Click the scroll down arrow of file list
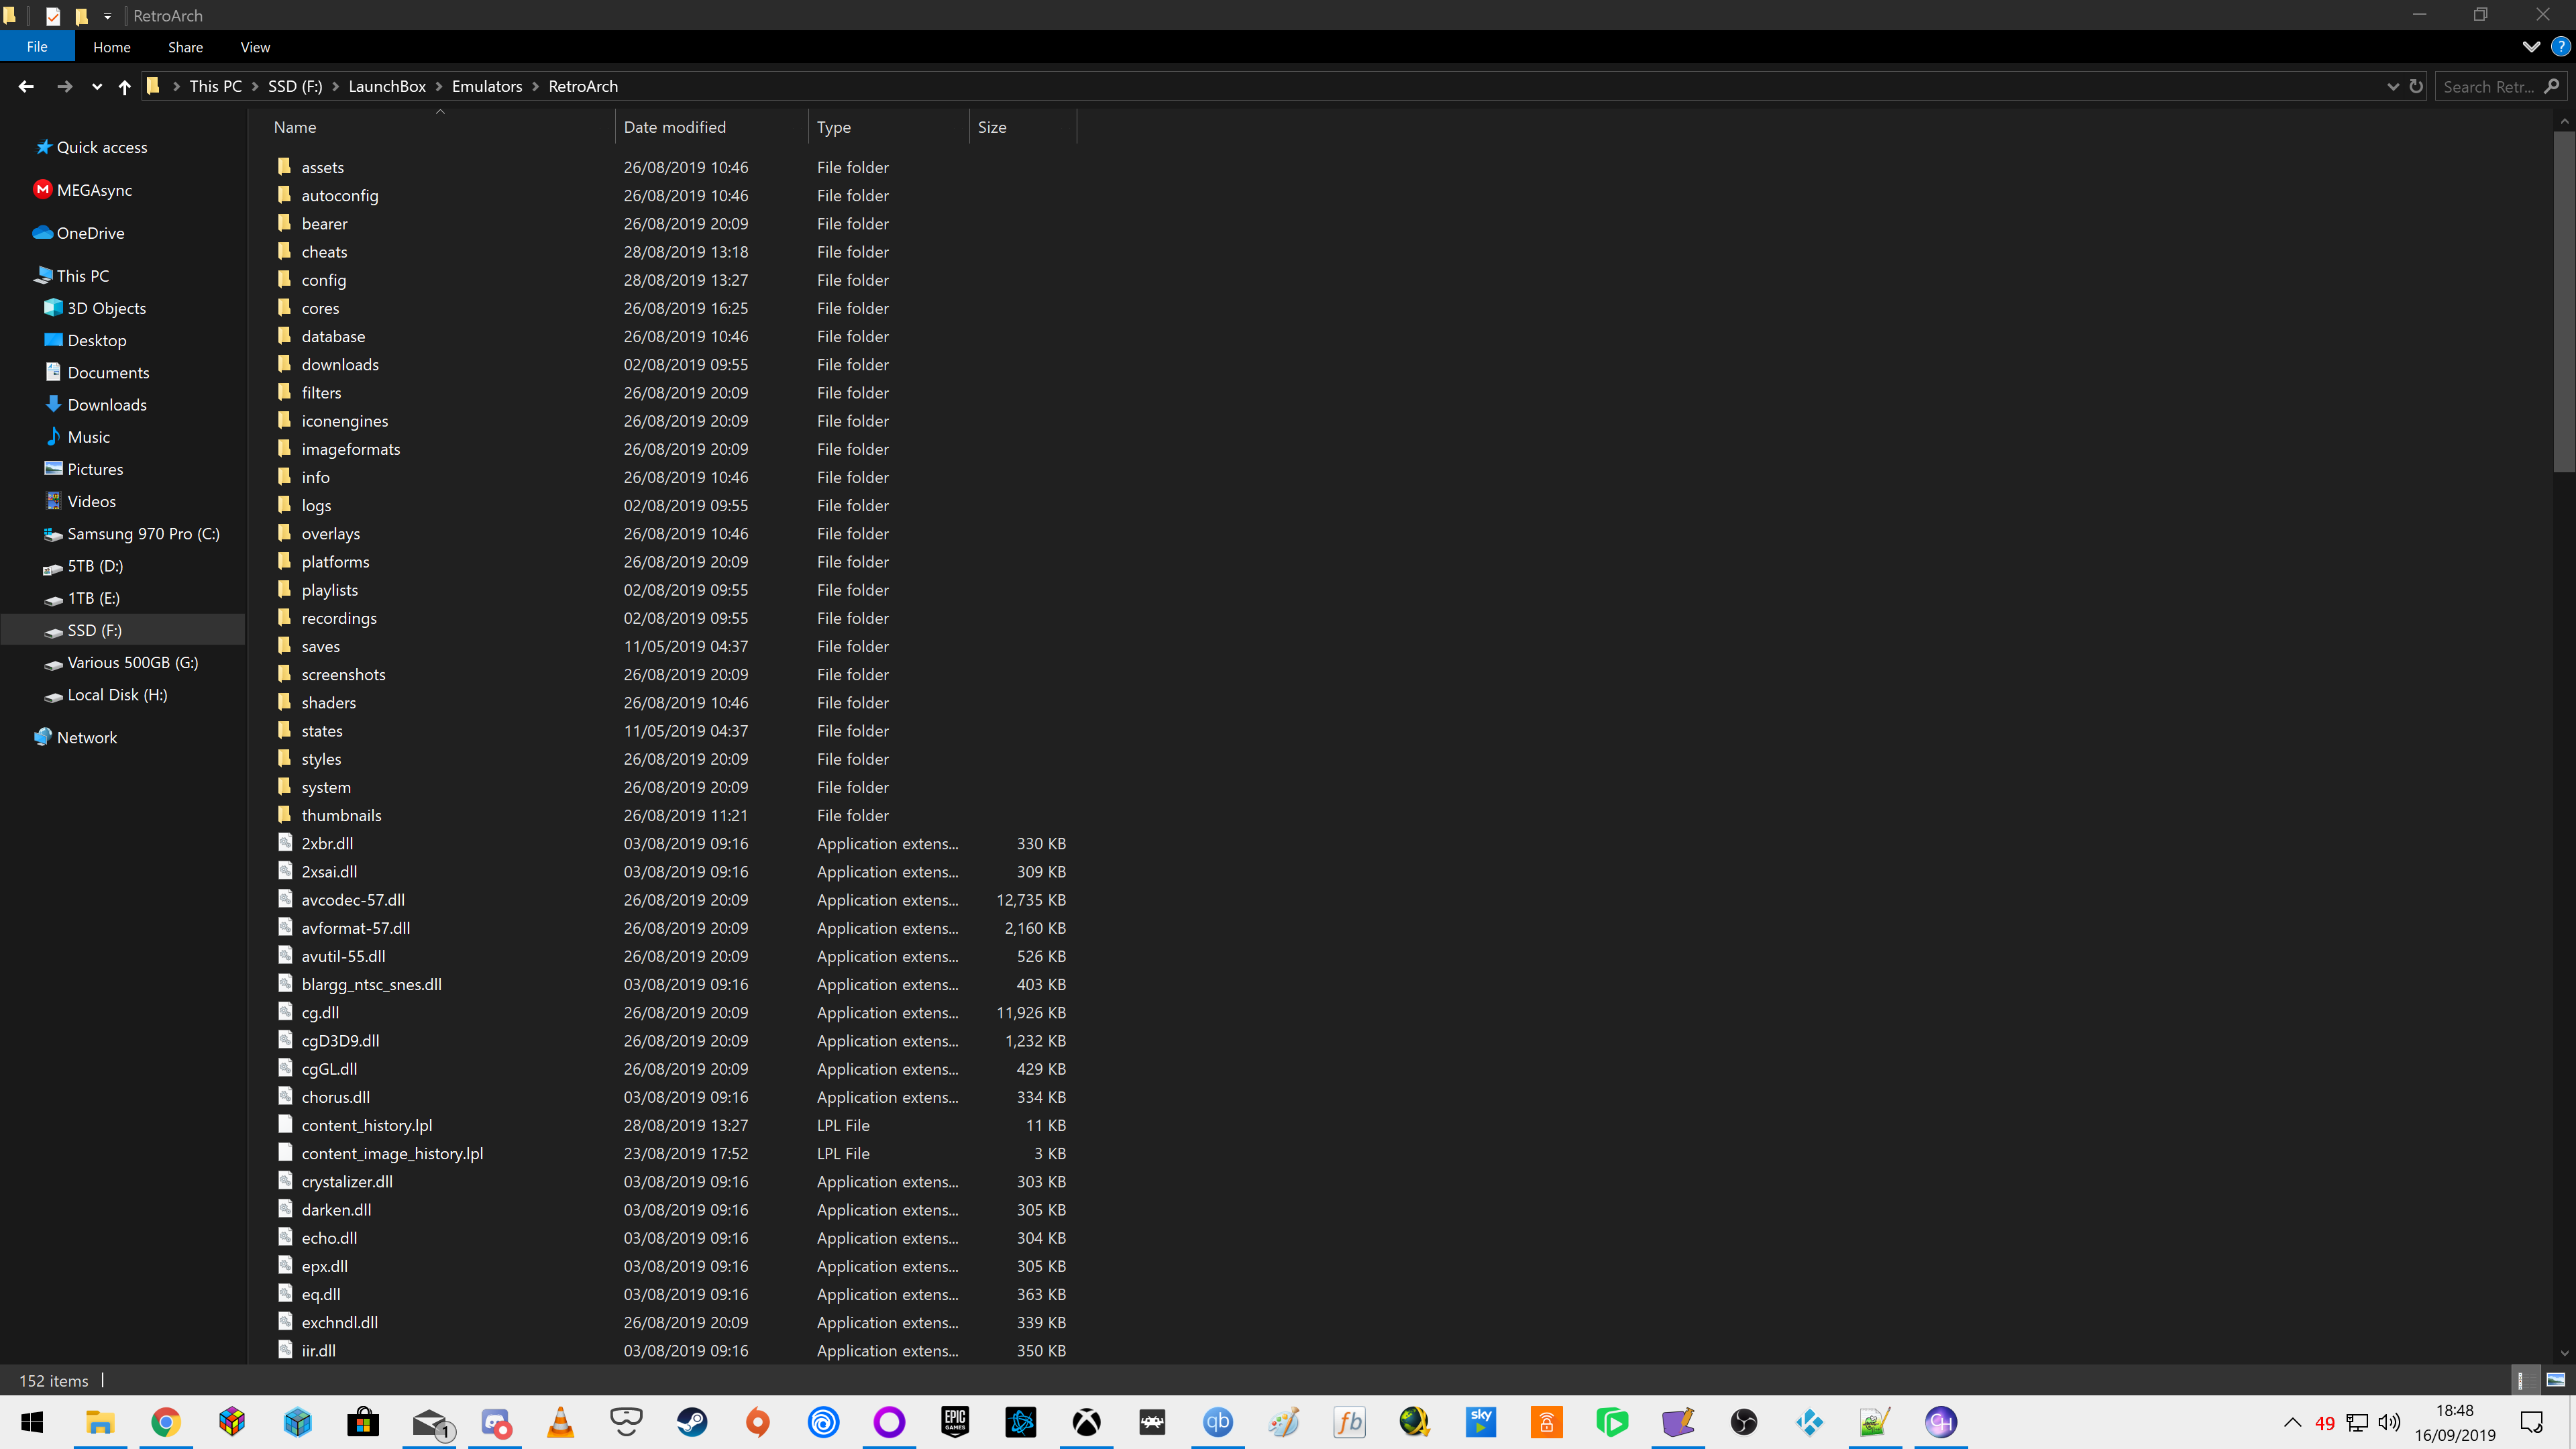 tap(2564, 1353)
